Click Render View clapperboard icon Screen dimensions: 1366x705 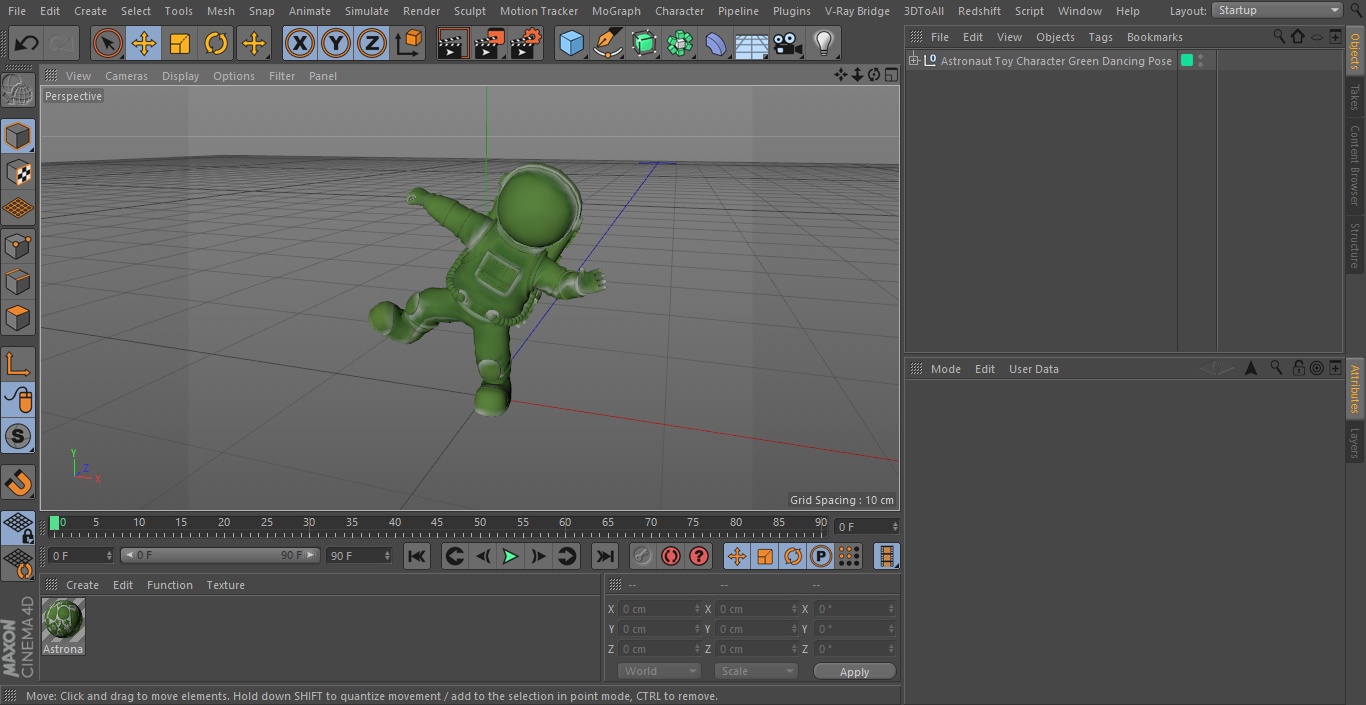click(x=453, y=43)
